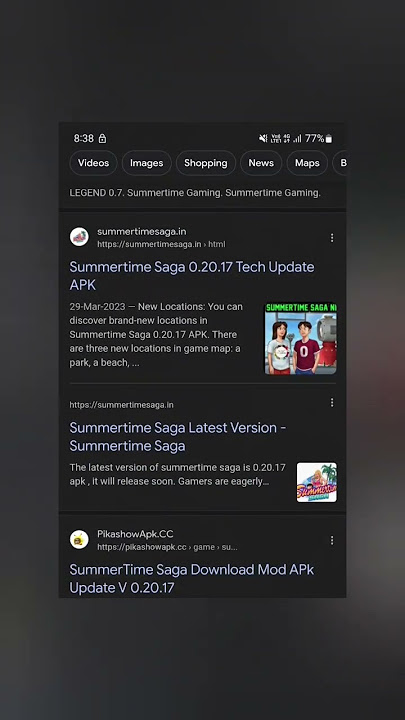Open the Shopping search filter
405x720 pixels.
206,163
